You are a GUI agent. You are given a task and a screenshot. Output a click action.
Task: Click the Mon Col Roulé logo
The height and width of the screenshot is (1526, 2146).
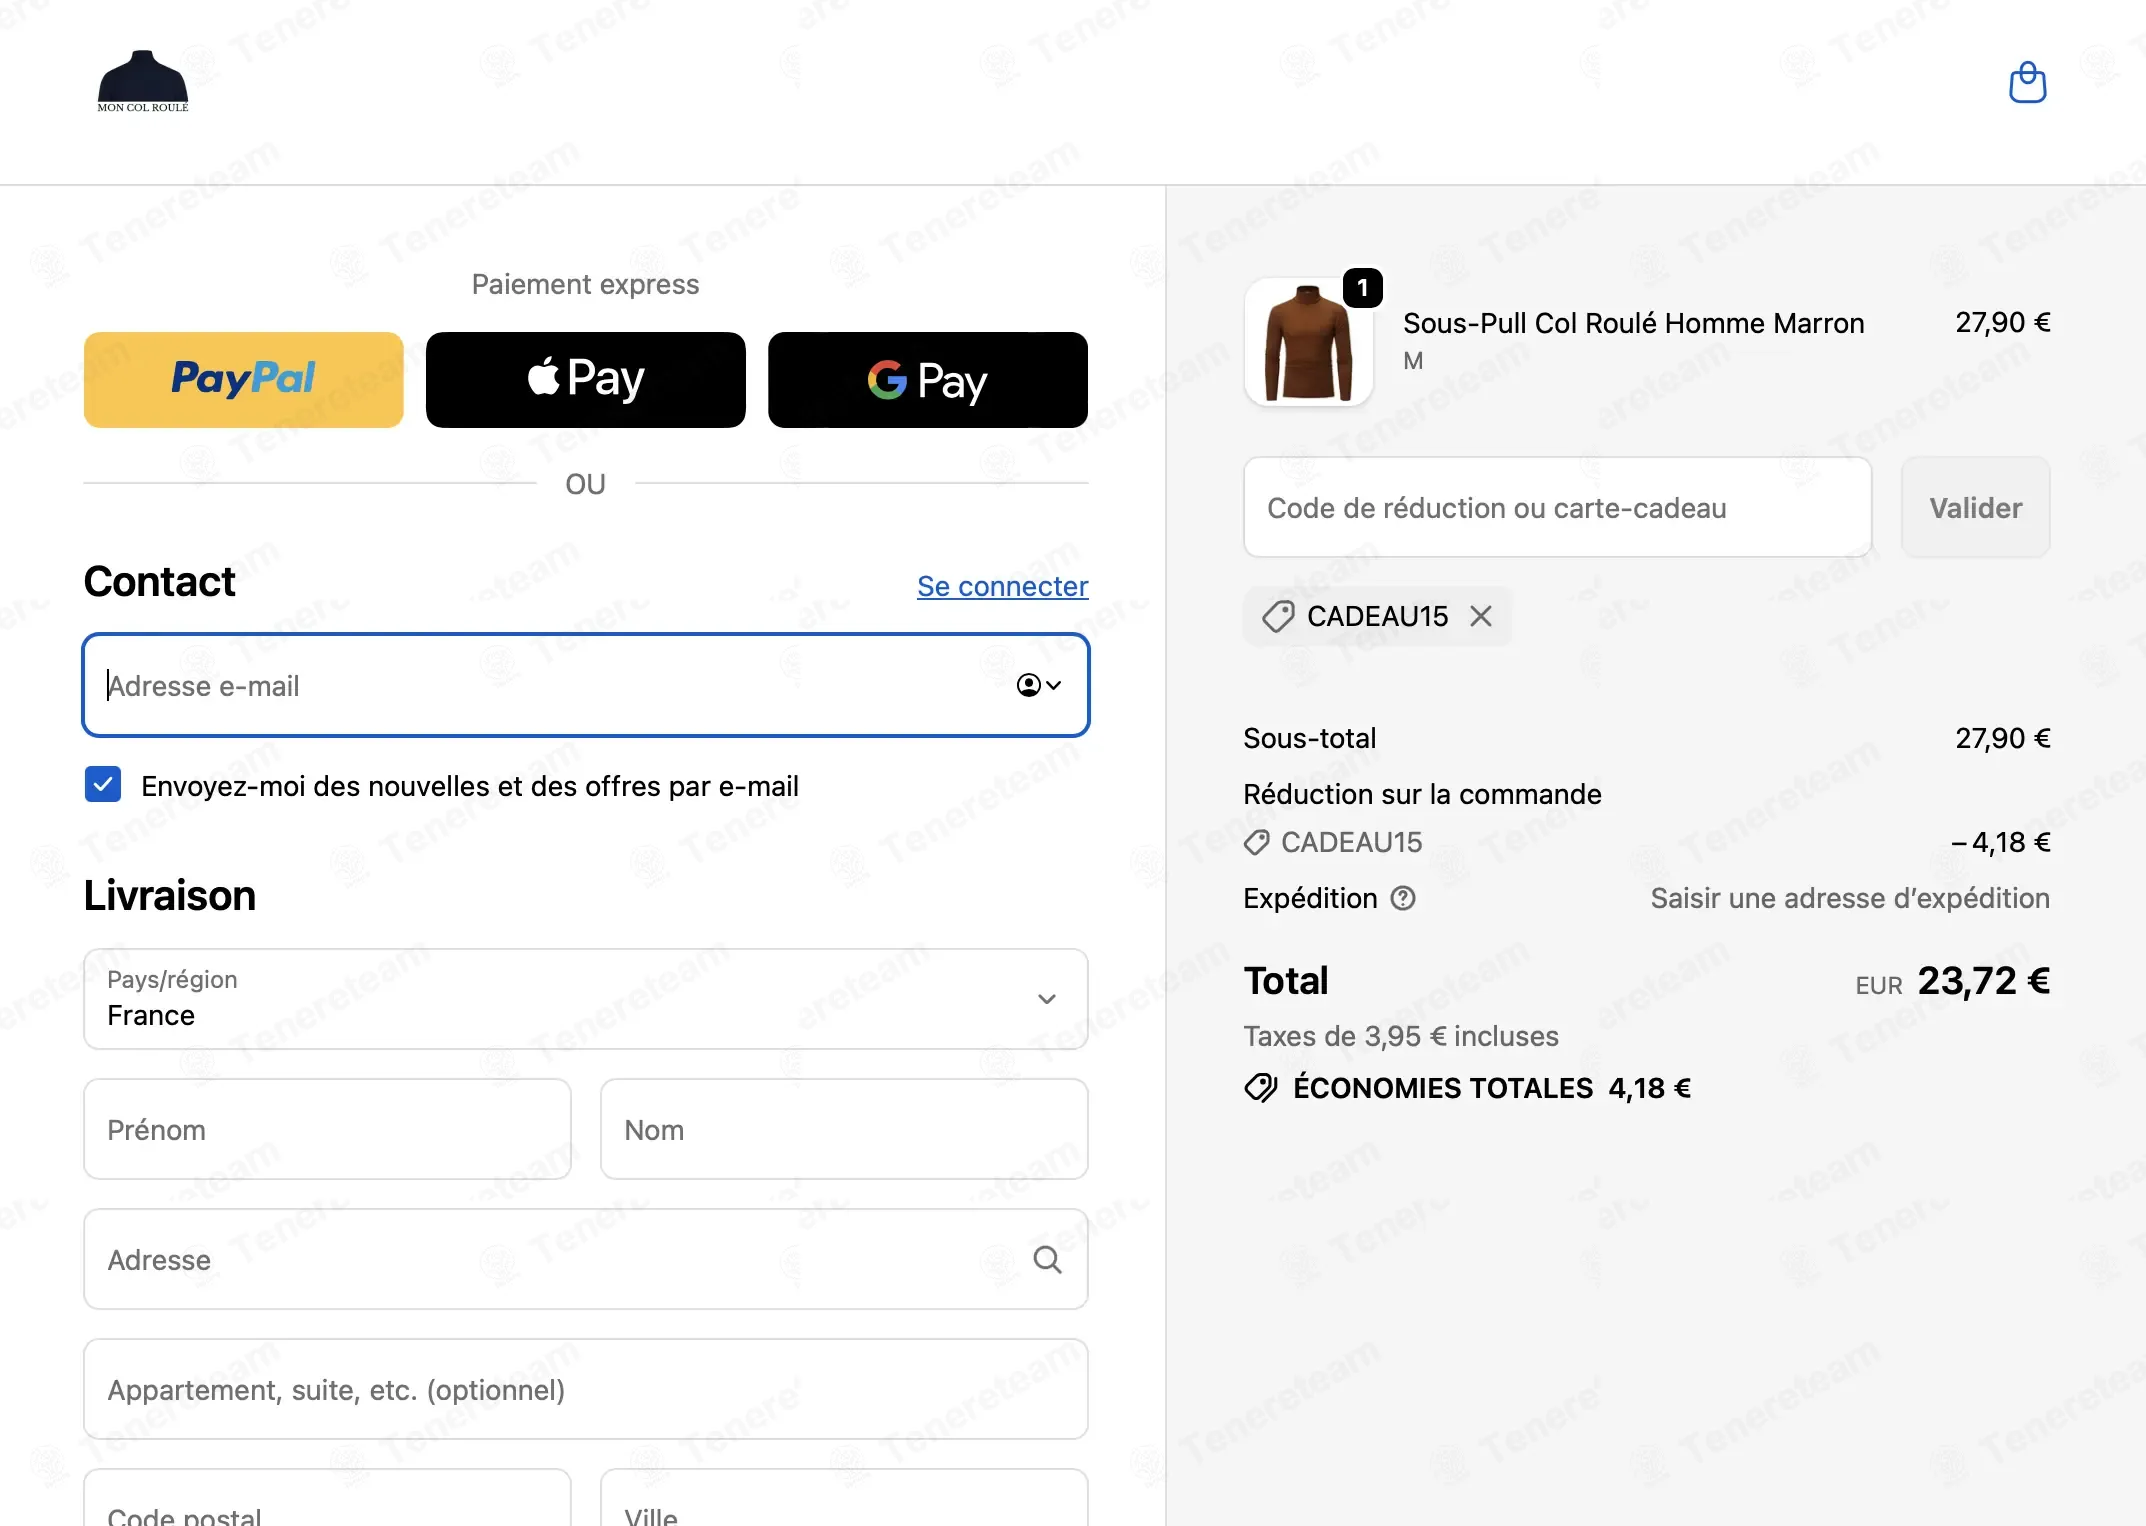[143, 81]
